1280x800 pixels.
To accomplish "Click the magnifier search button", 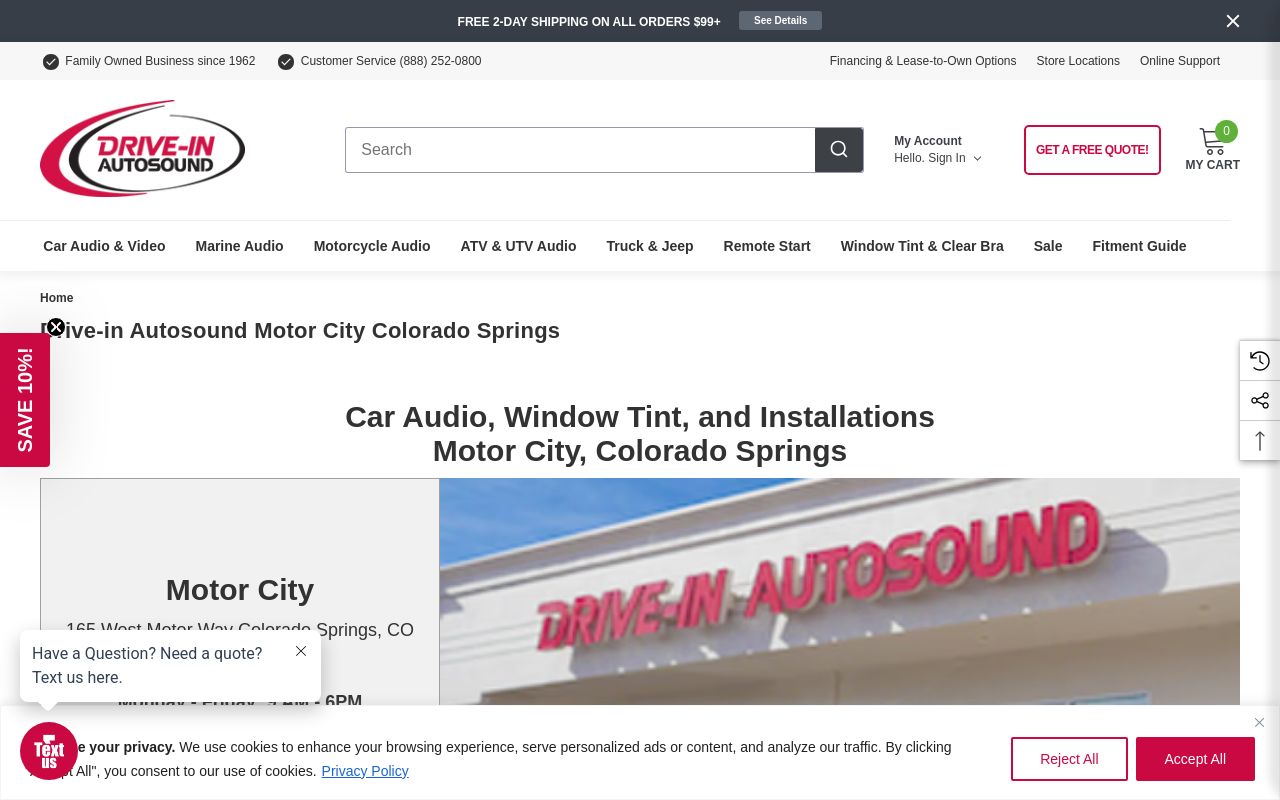I will [839, 150].
